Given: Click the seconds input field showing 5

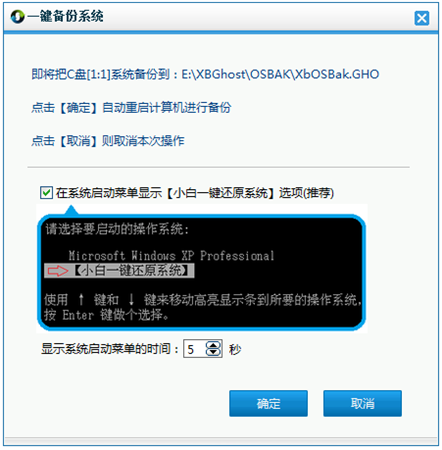Looking at the screenshot, I should [195, 349].
